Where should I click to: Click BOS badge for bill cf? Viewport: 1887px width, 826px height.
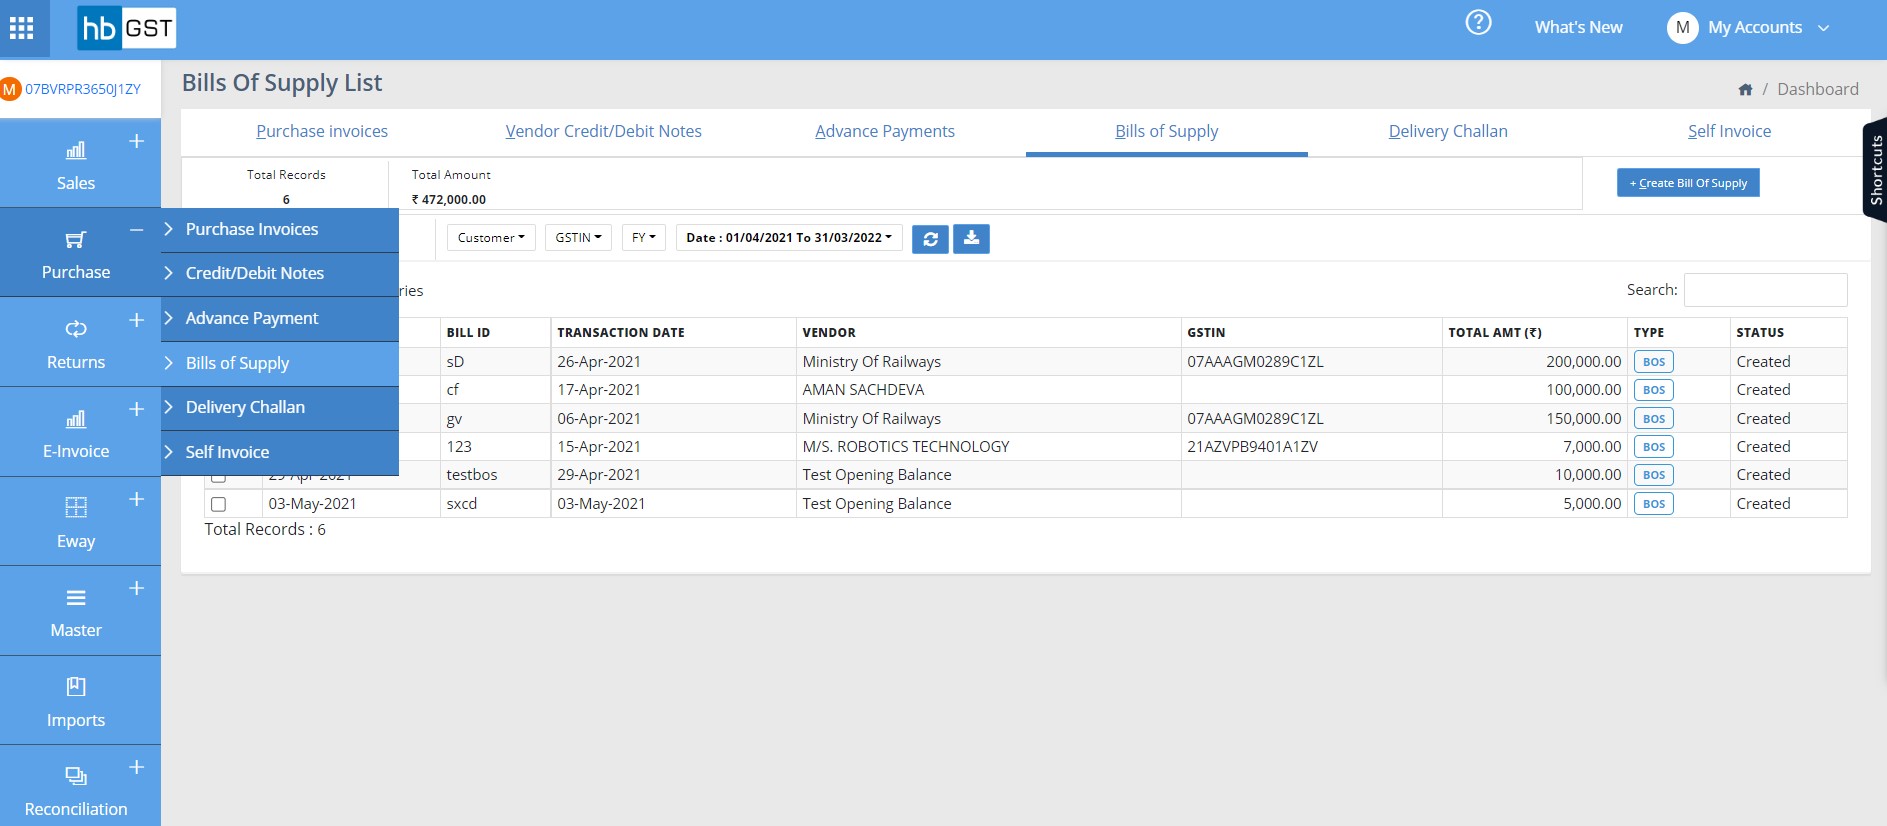[1653, 390]
